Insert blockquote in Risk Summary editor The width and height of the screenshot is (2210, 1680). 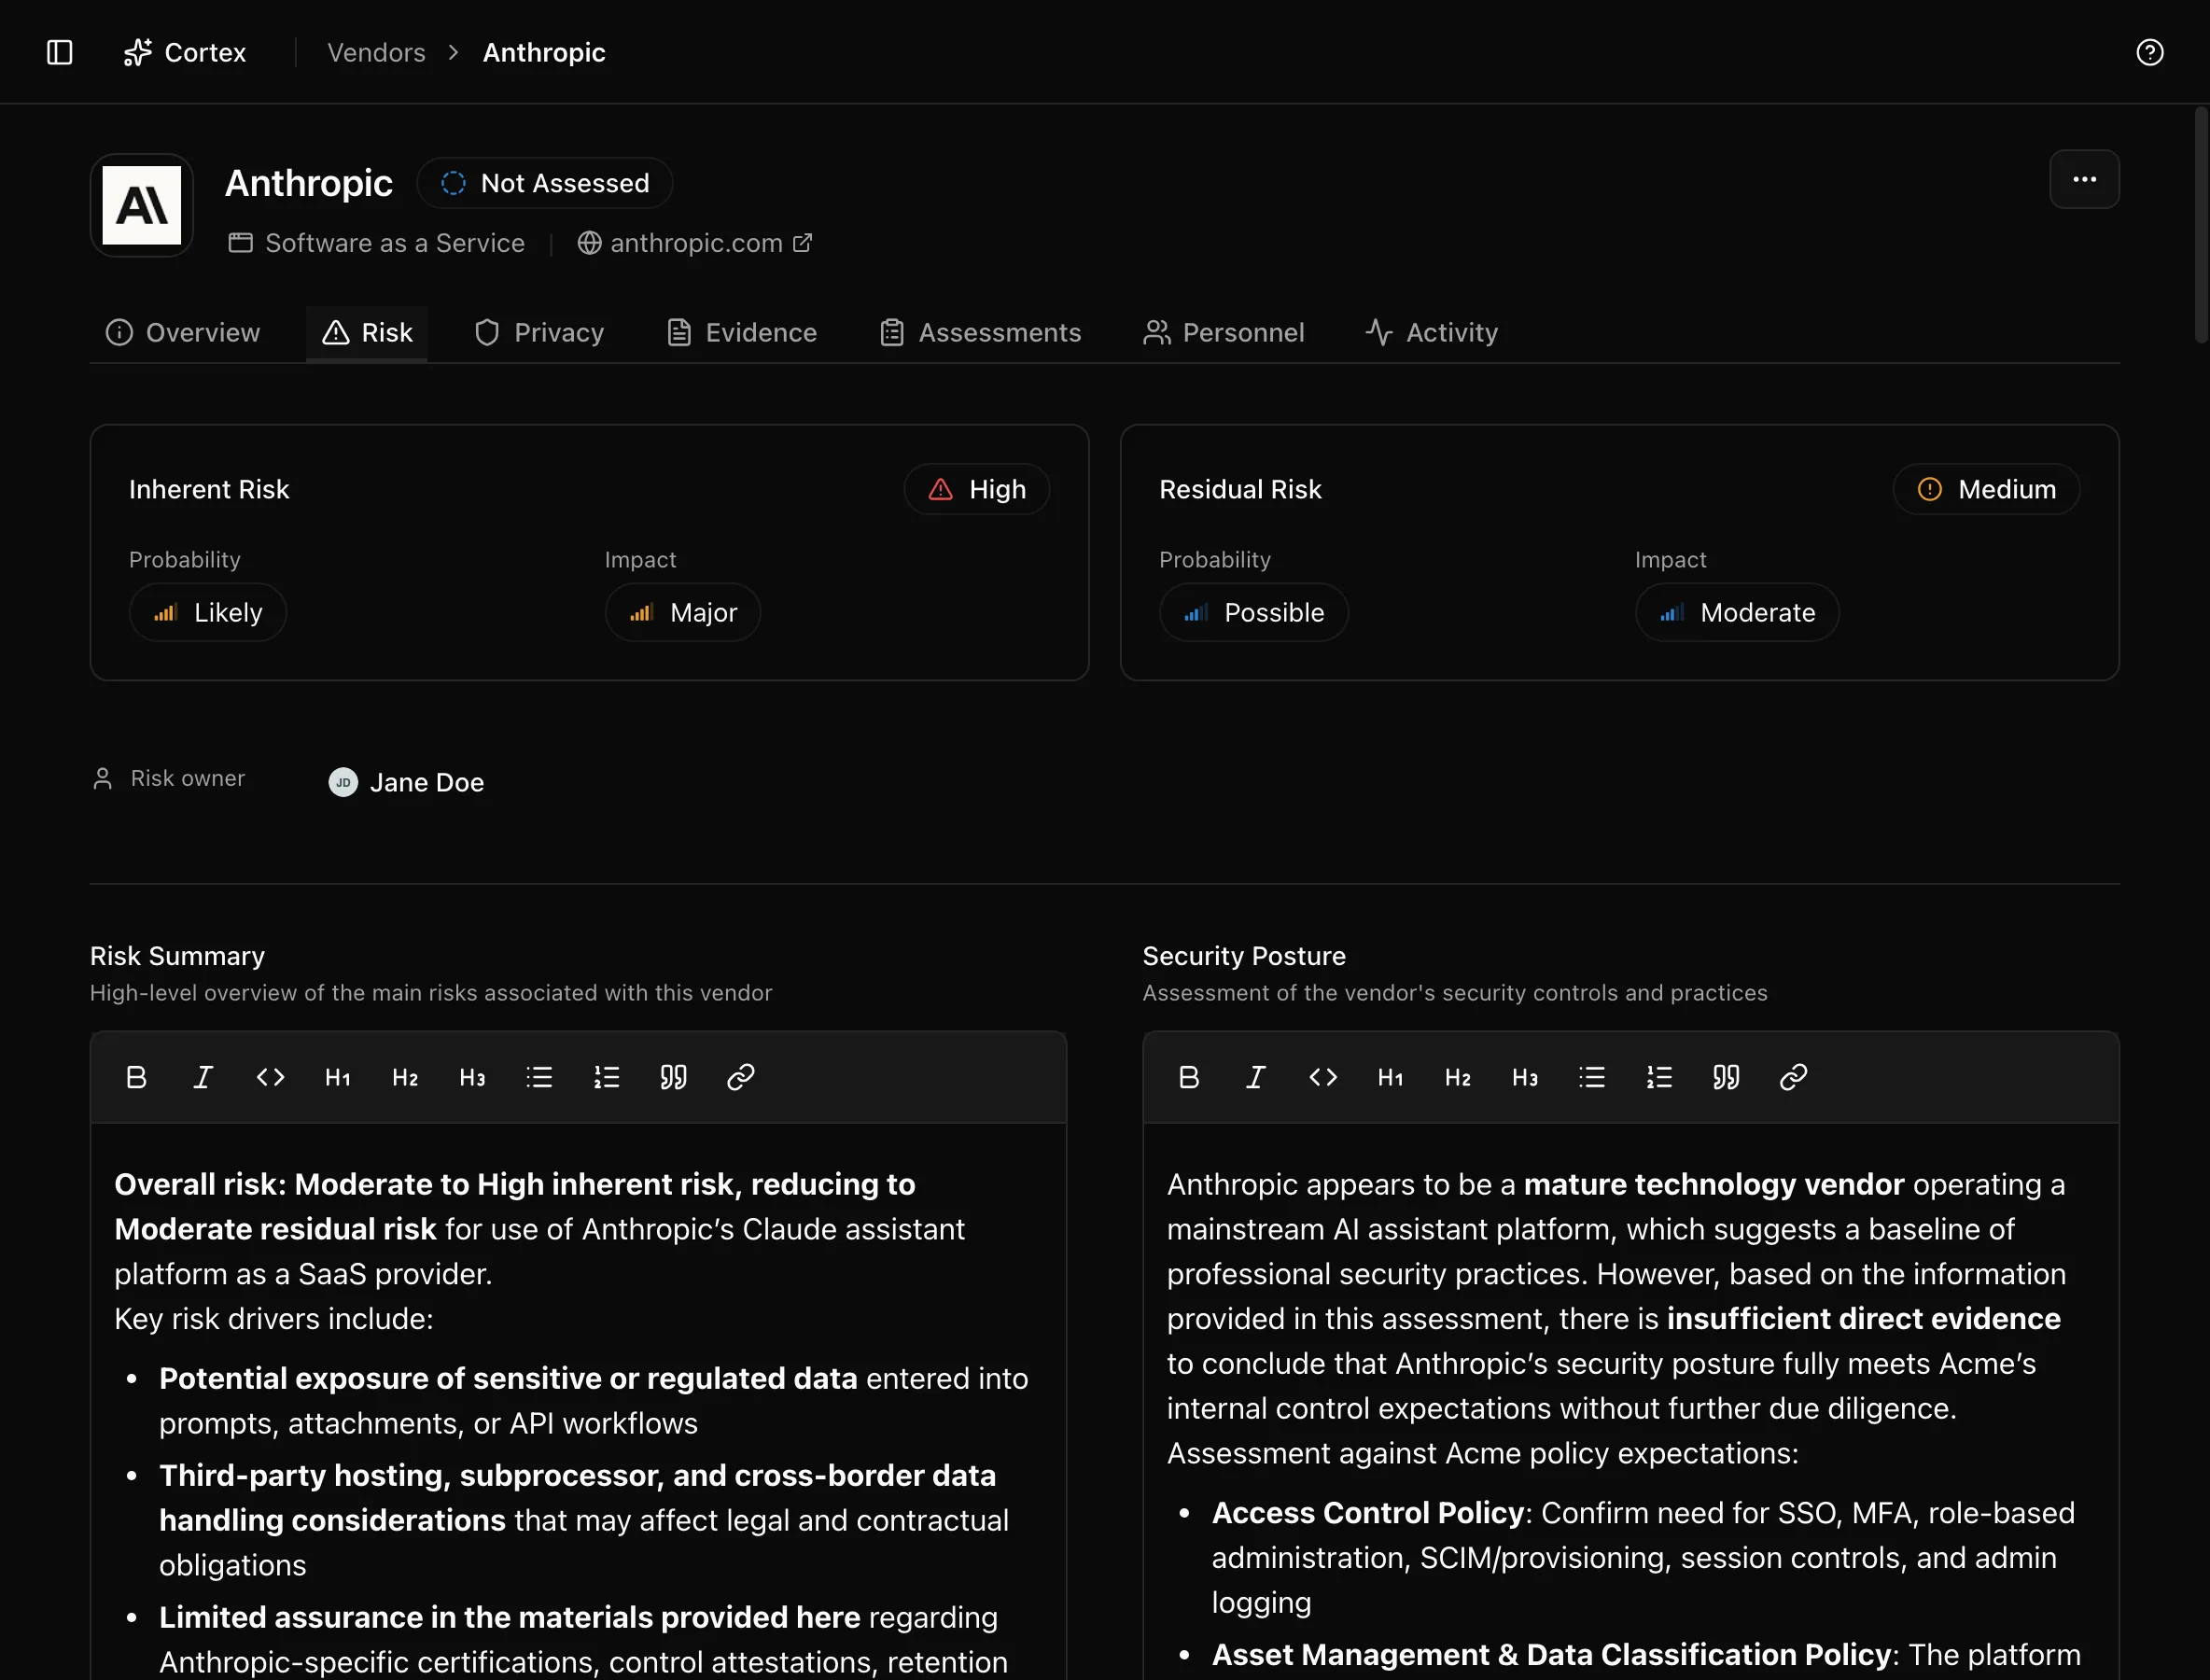(x=673, y=1077)
